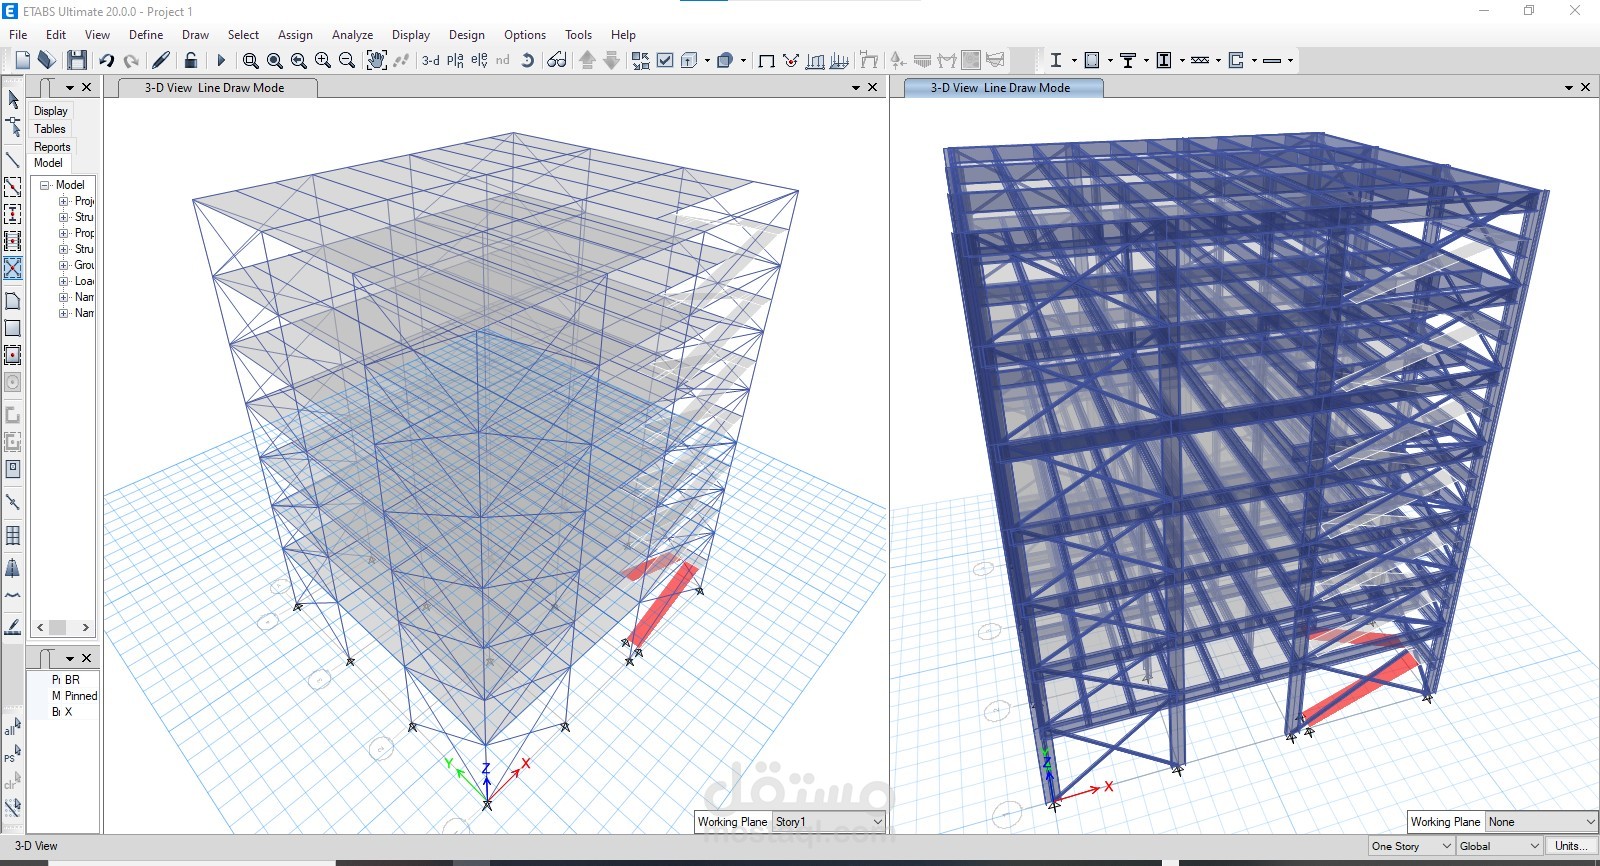Open the Analyze menu
Viewport: 1600px width, 866px height.
click(352, 35)
